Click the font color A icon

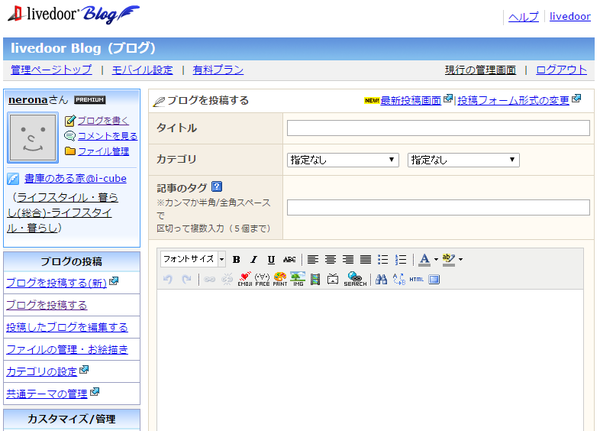click(424, 260)
